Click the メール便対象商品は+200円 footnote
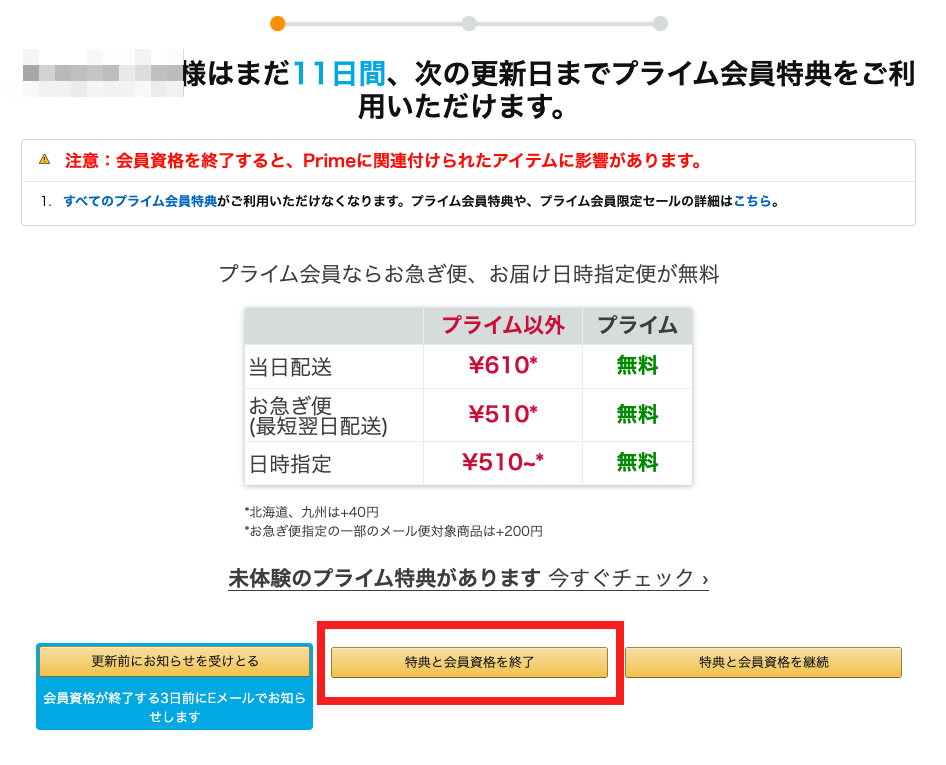Image resolution: width=946 pixels, height=765 pixels. (393, 531)
